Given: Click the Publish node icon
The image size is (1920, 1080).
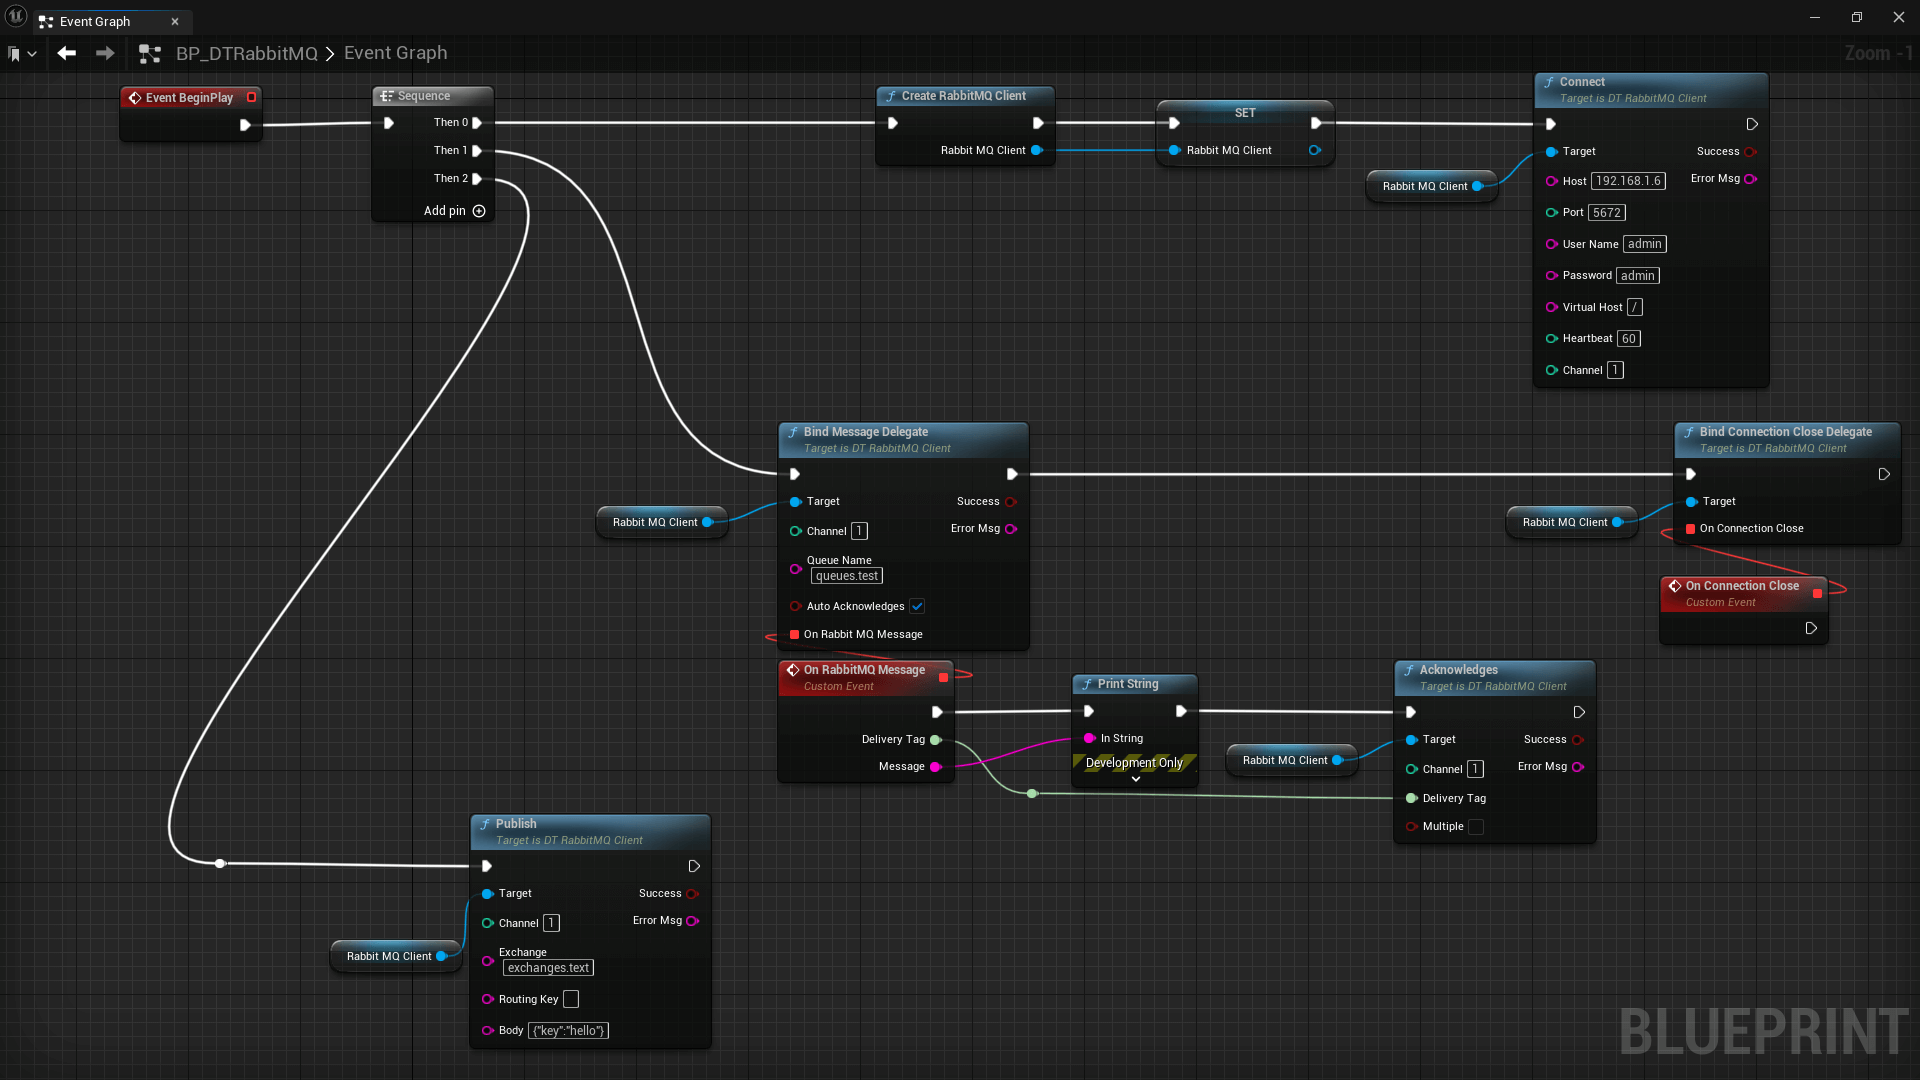Looking at the screenshot, I should coord(485,823).
